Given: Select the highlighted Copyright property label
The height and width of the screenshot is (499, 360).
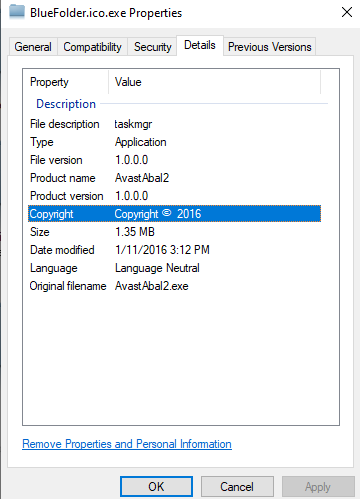Looking at the screenshot, I should (x=51, y=214).
